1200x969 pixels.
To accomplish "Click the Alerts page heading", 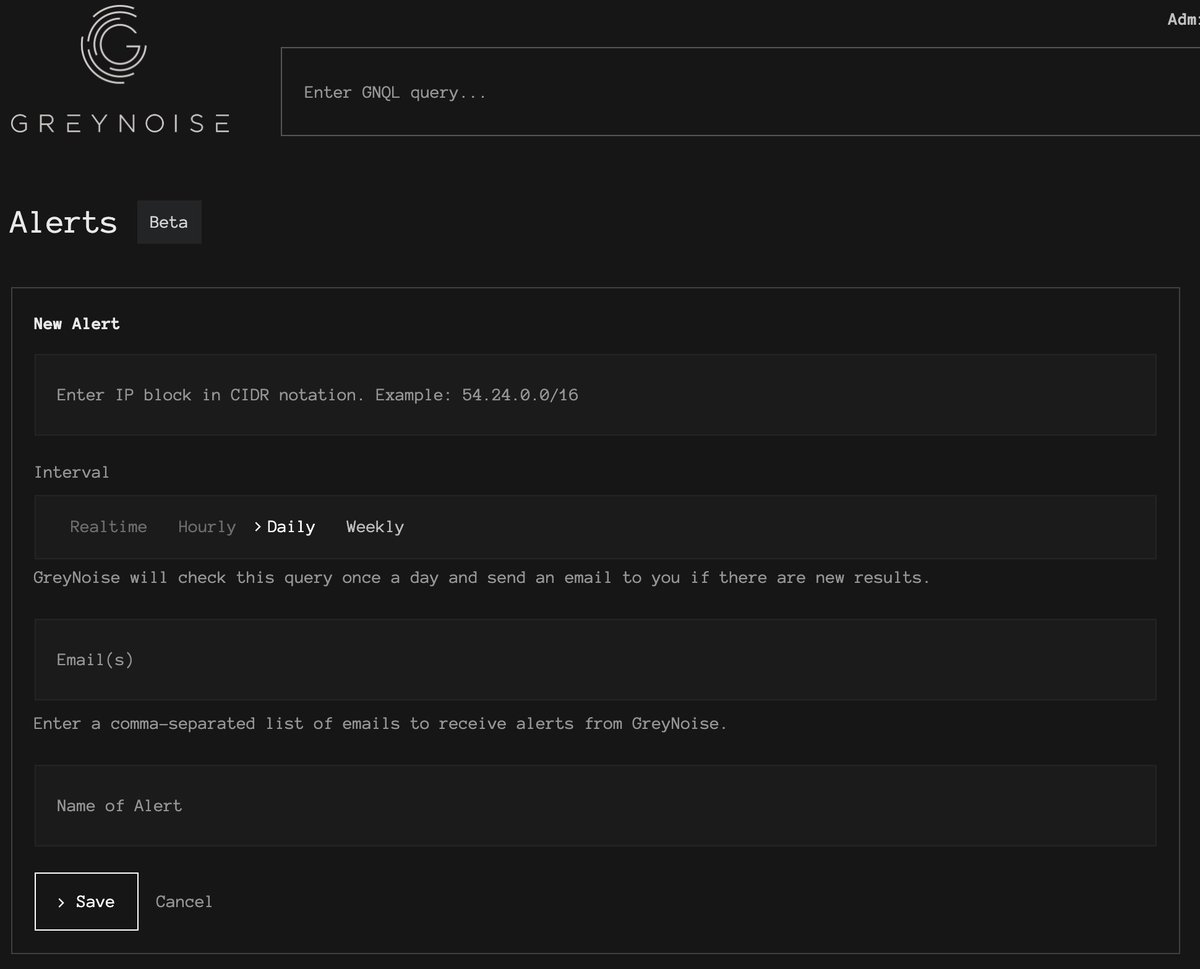I will 63,222.
